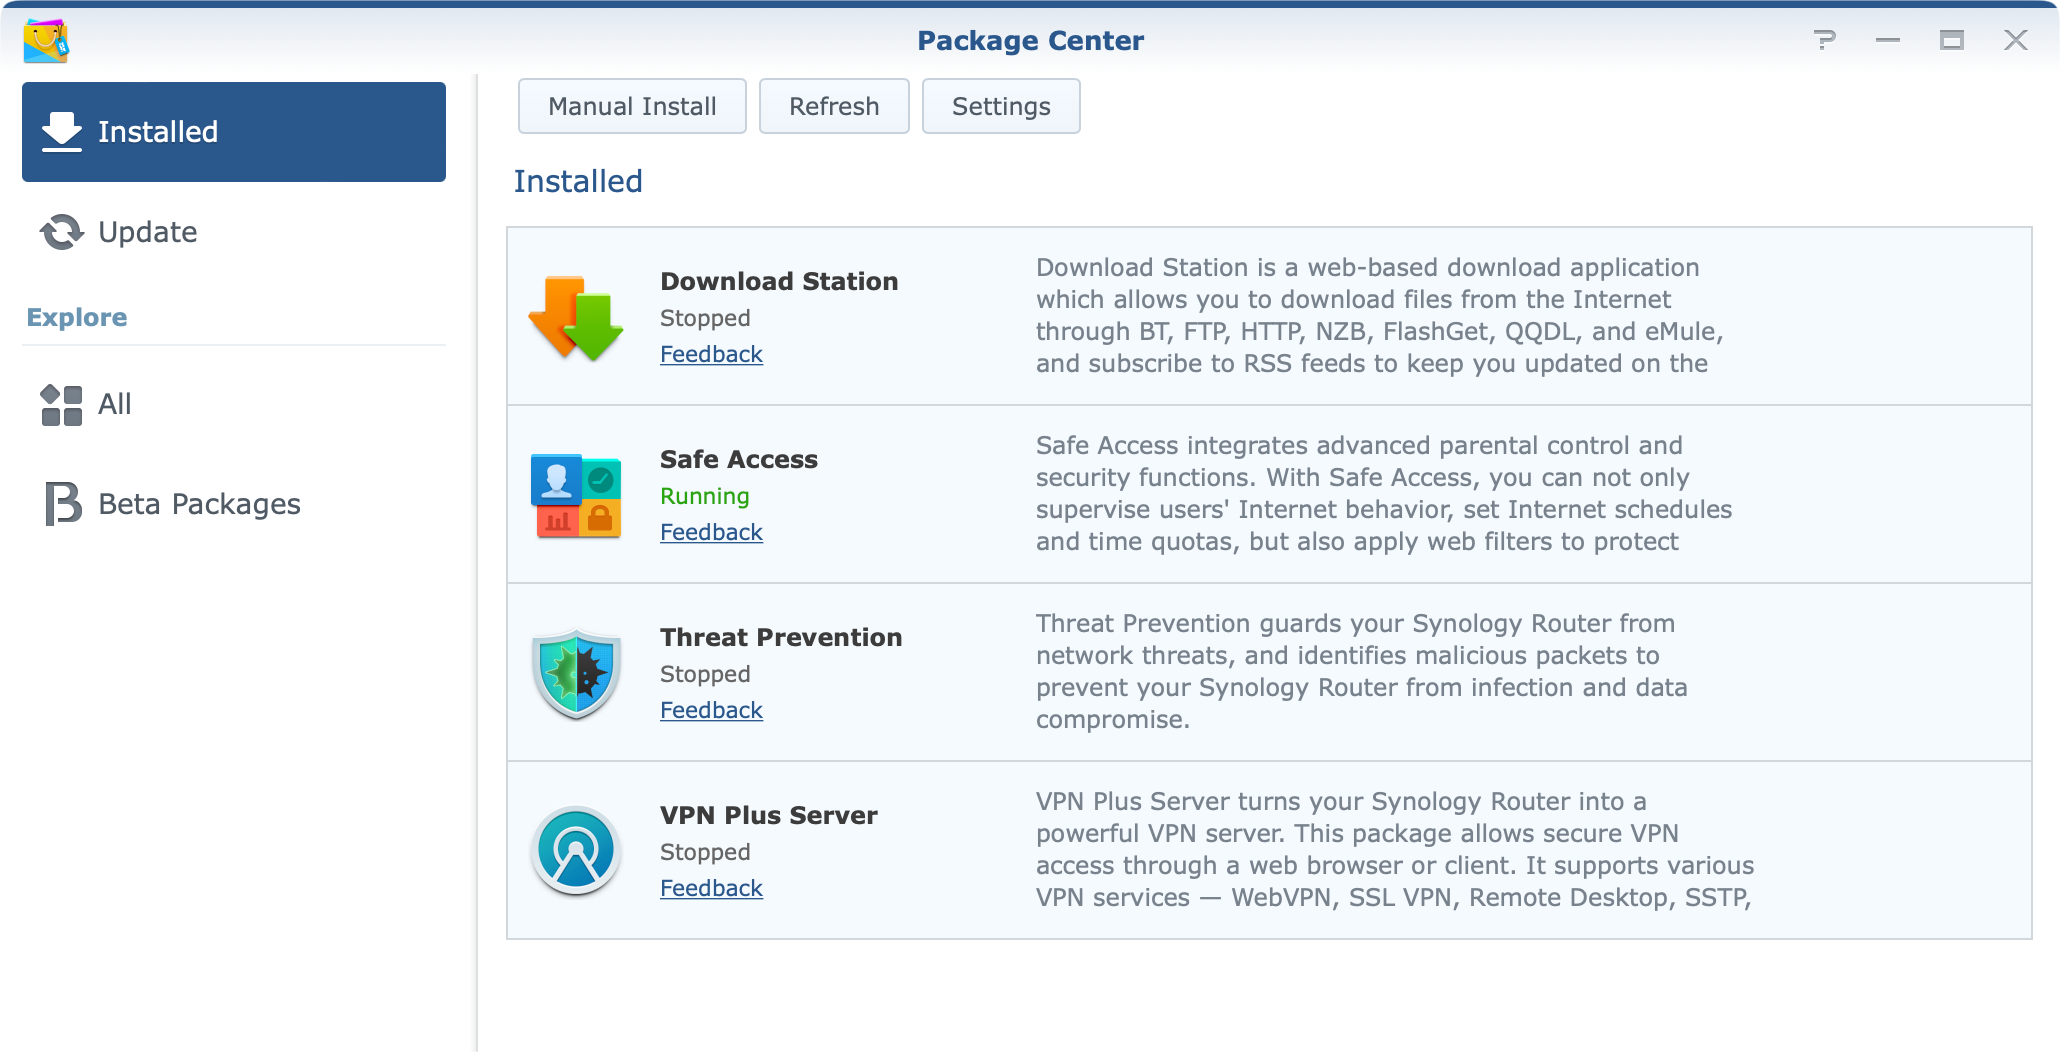This screenshot has height=1052, width=2060.
Task: Click the VPN Plus Server description text
Action: point(1395,849)
